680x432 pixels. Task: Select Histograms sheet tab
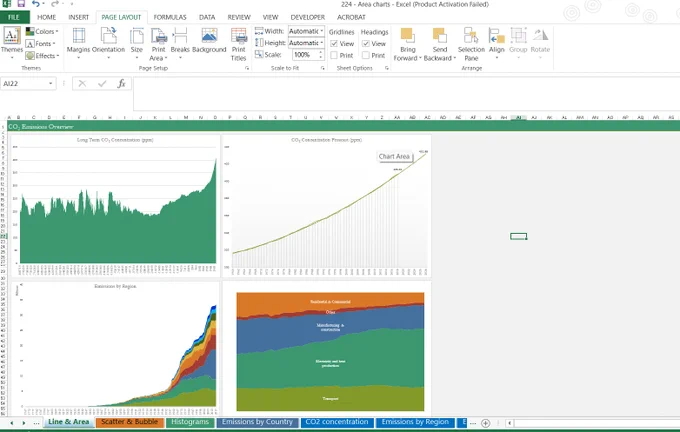[x=190, y=422]
